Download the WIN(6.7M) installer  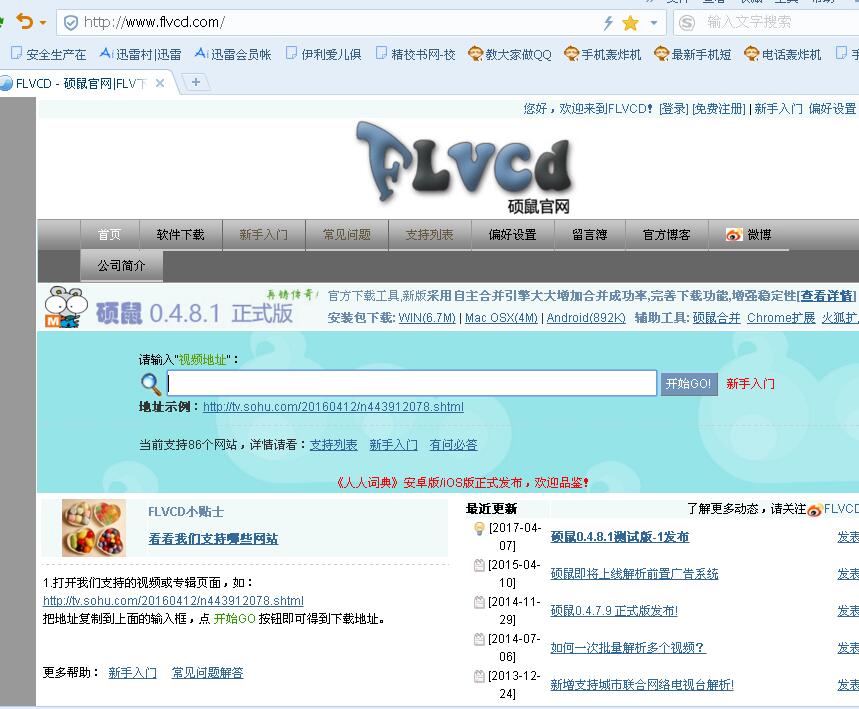(427, 318)
